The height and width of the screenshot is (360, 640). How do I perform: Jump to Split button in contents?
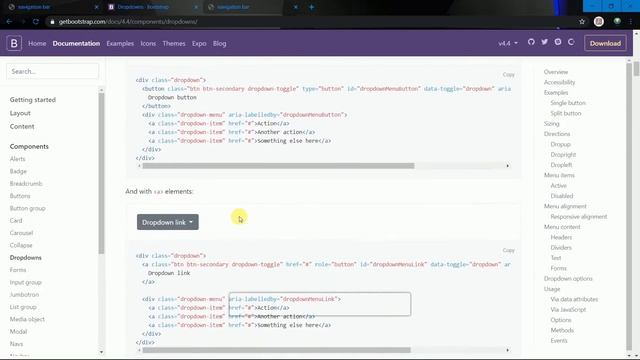point(566,113)
